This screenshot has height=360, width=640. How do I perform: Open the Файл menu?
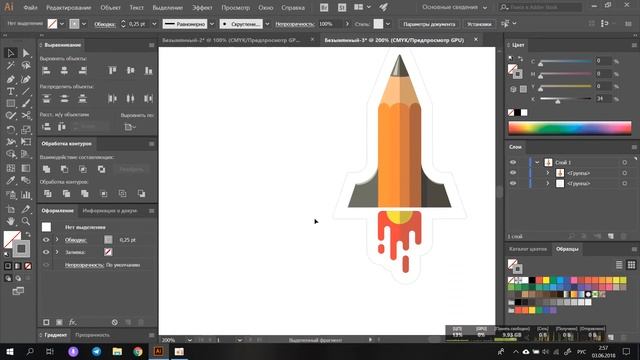click(x=31, y=8)
